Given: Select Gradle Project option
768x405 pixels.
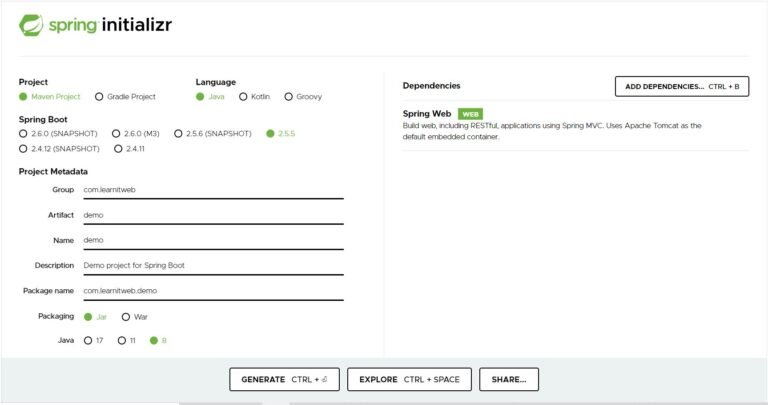Looking at the screenshot, I should pyautogui.click(x=125, y=96).
